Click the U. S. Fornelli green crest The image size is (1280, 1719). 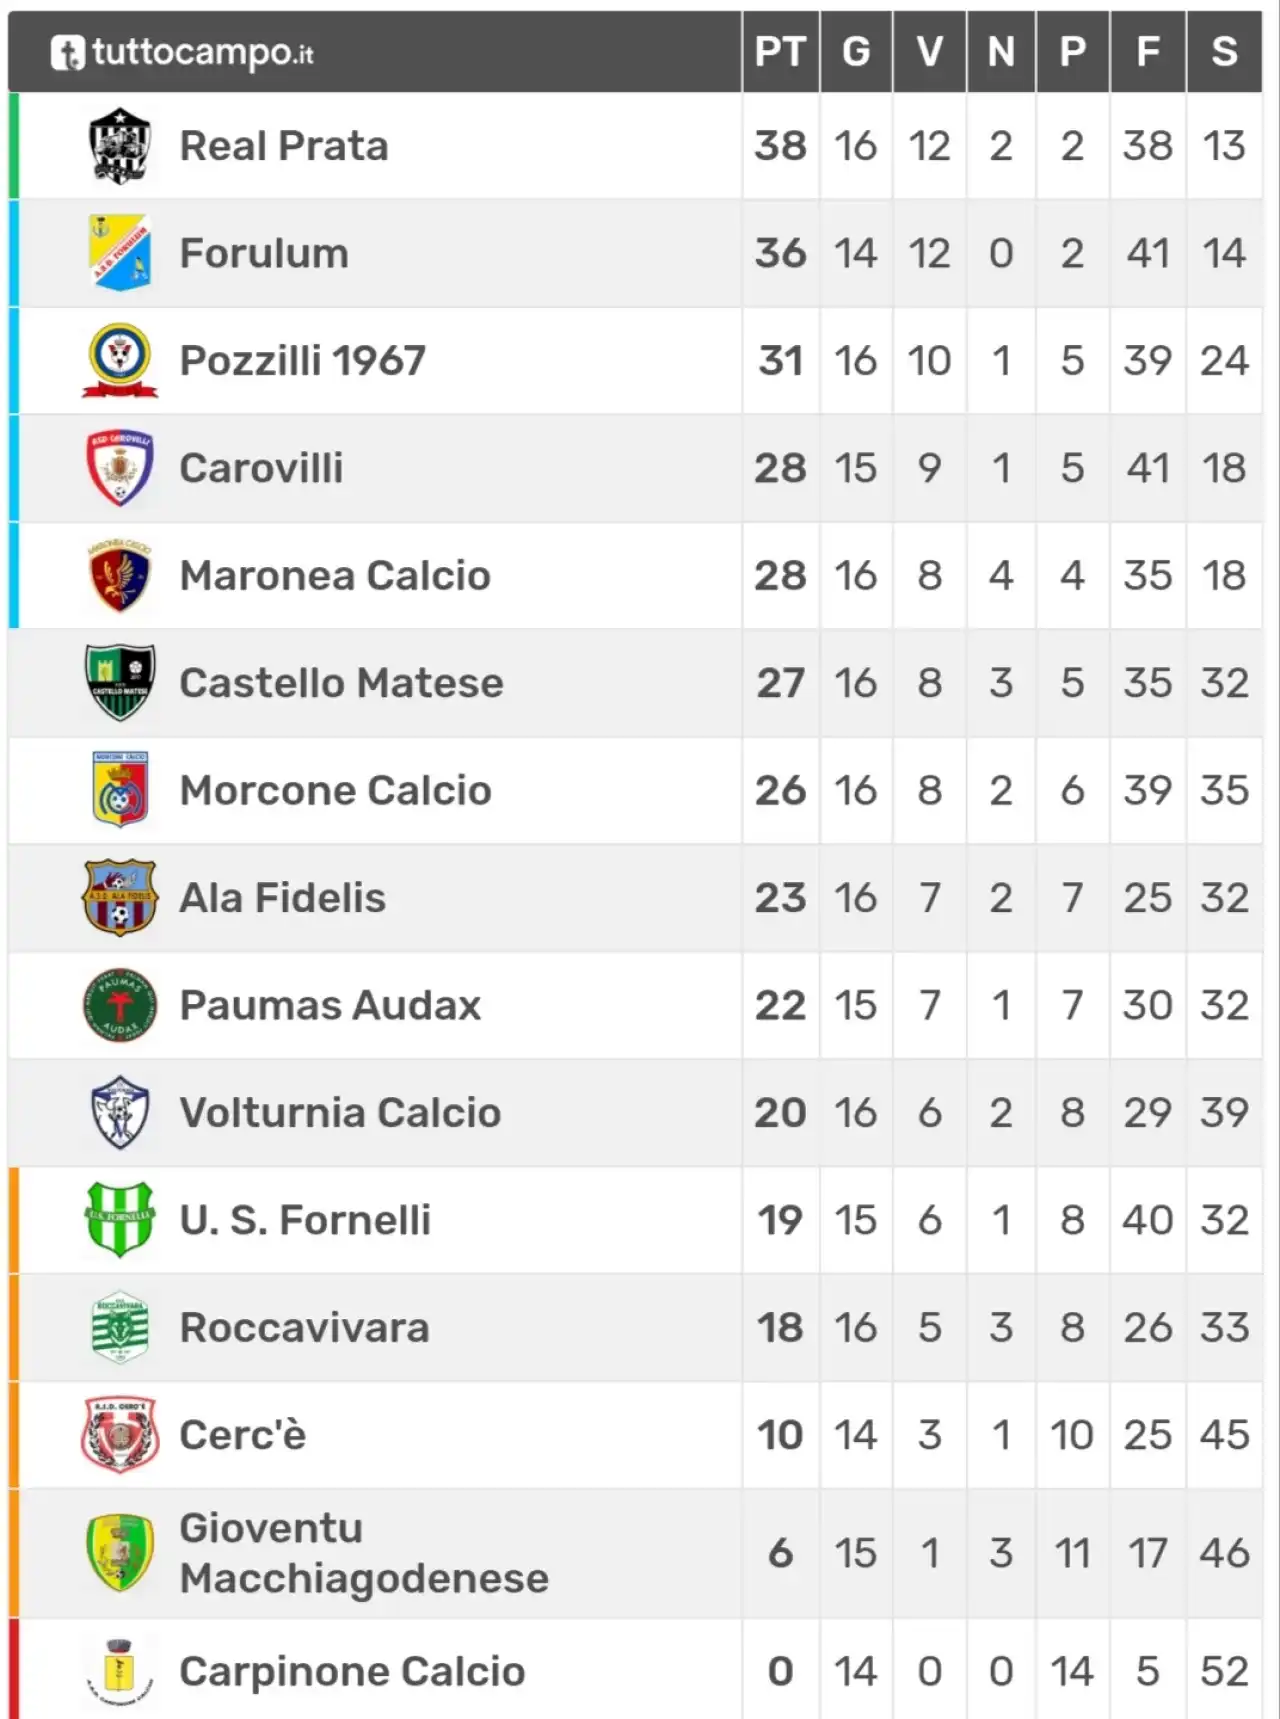click(x=120, y=1220)
